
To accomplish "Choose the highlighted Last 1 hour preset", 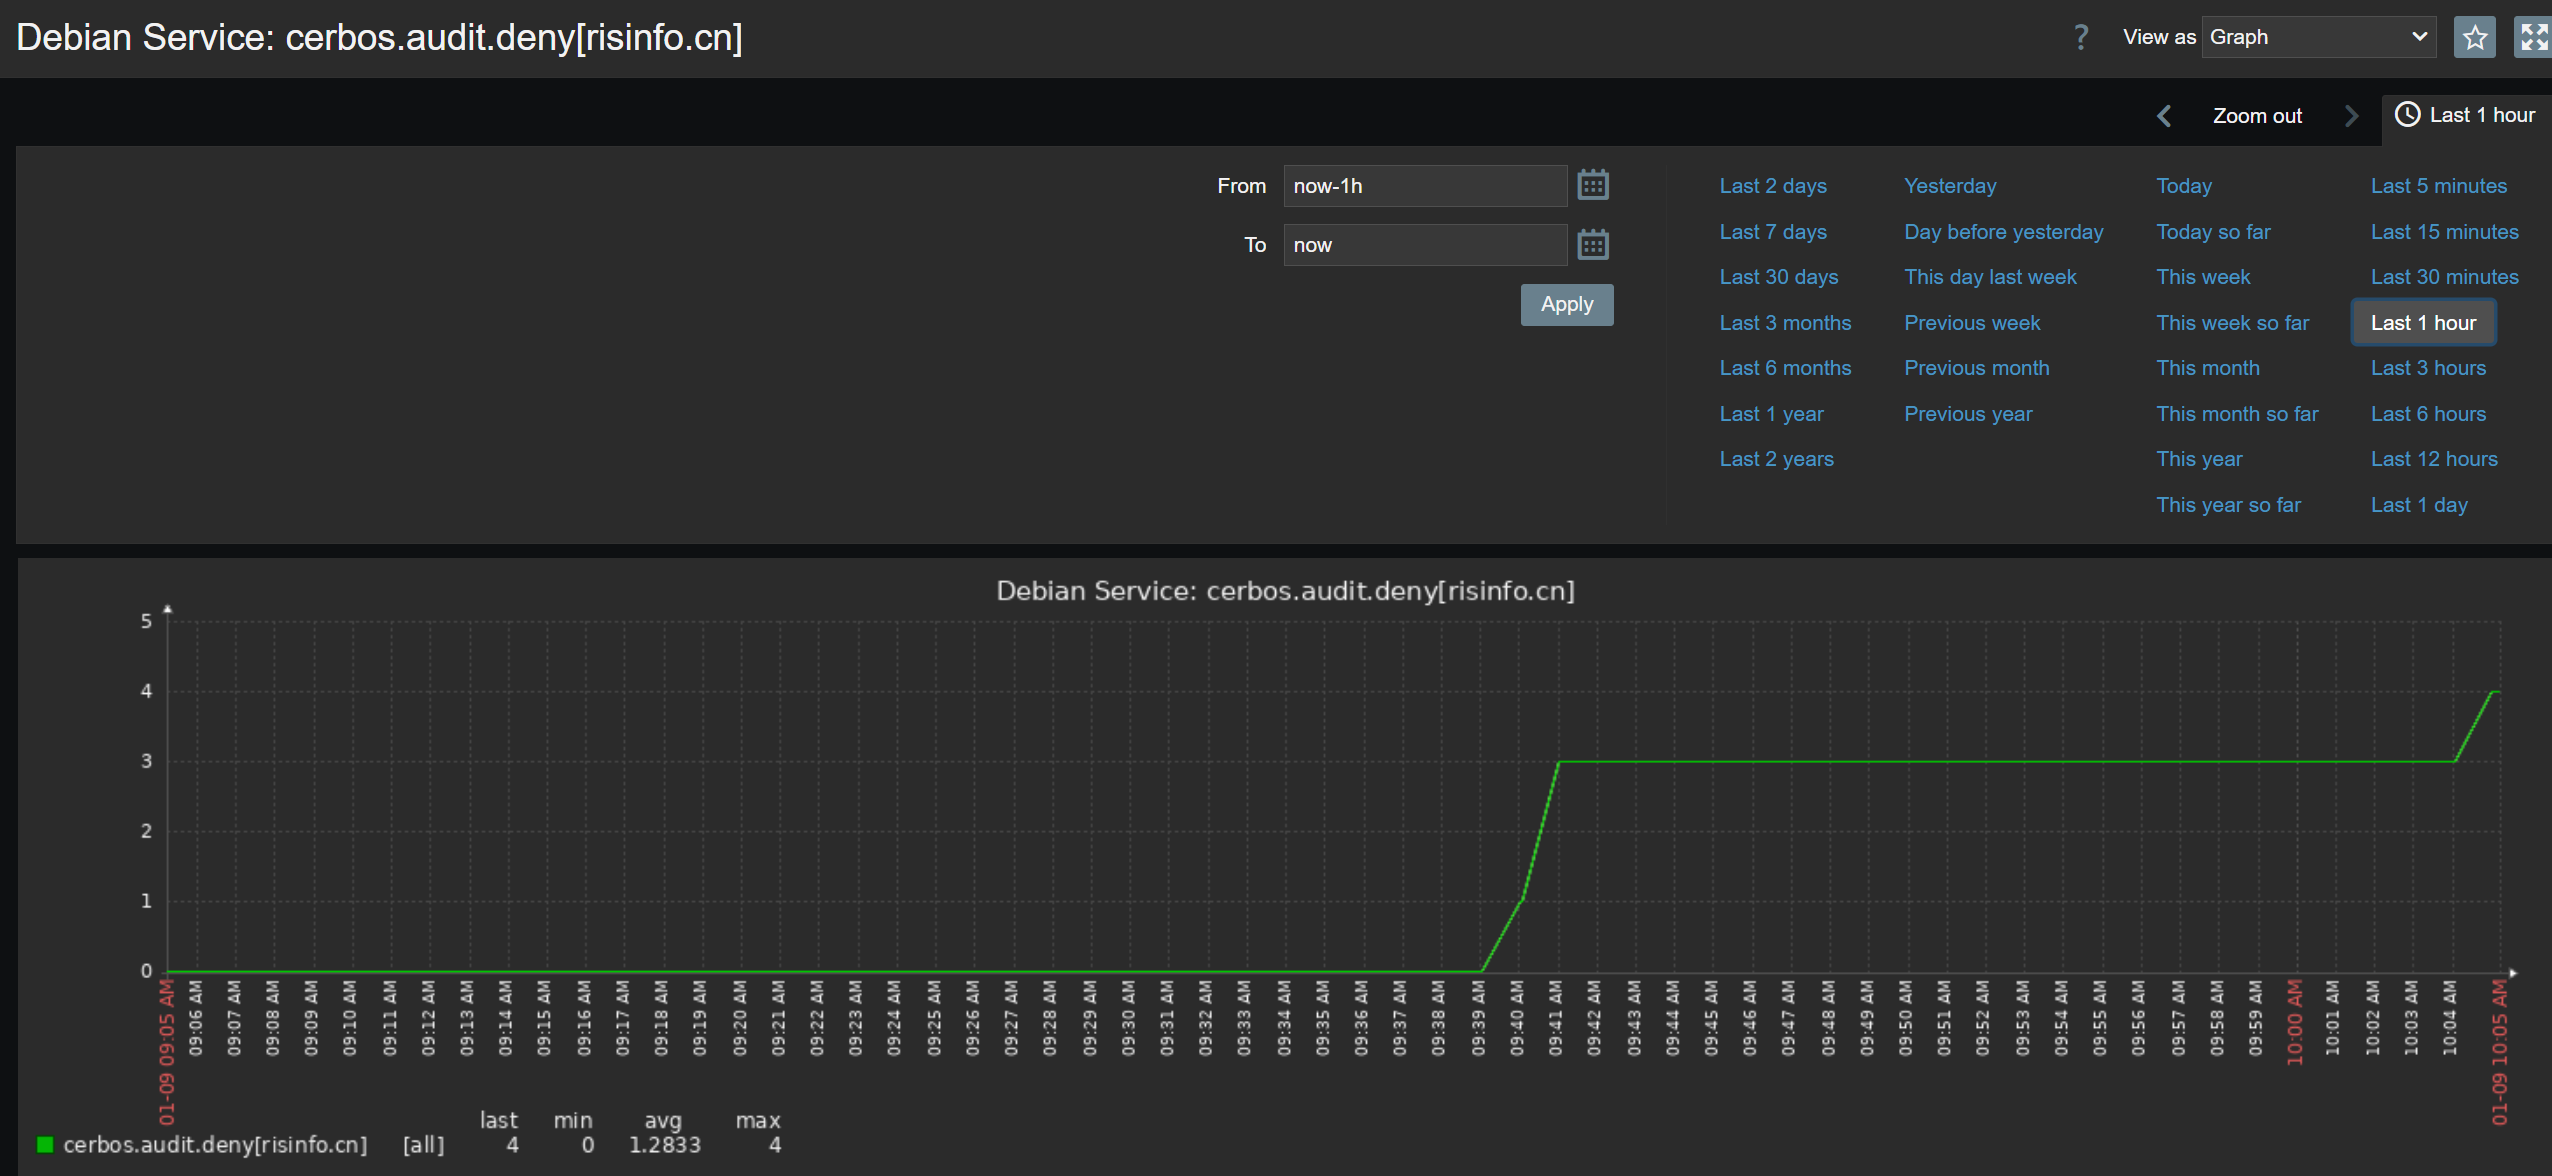I will point(2422,323).
